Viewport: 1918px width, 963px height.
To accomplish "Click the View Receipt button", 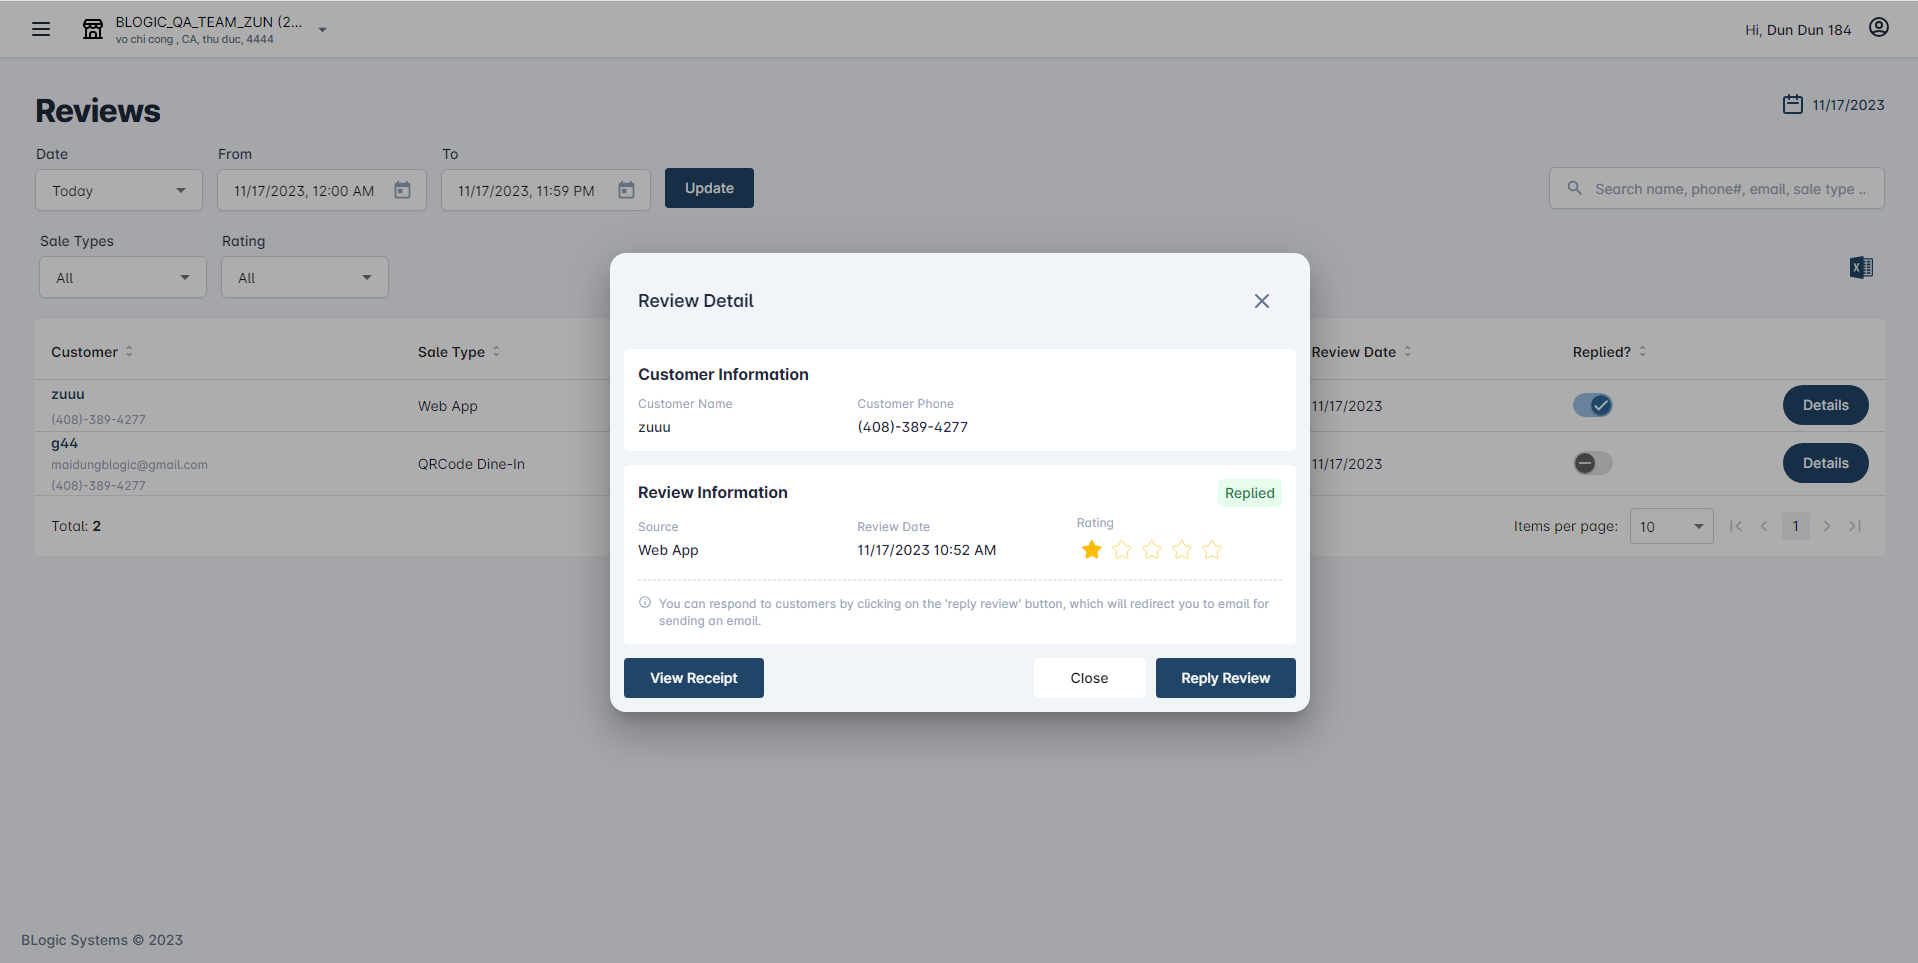I will (693, 678).
